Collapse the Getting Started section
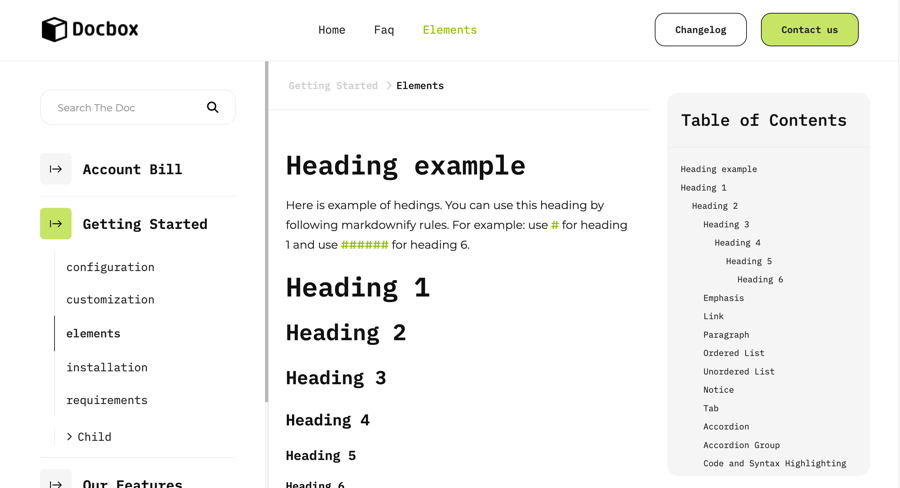Viewport: 900px width, 488px height. (x=145, y=224)
